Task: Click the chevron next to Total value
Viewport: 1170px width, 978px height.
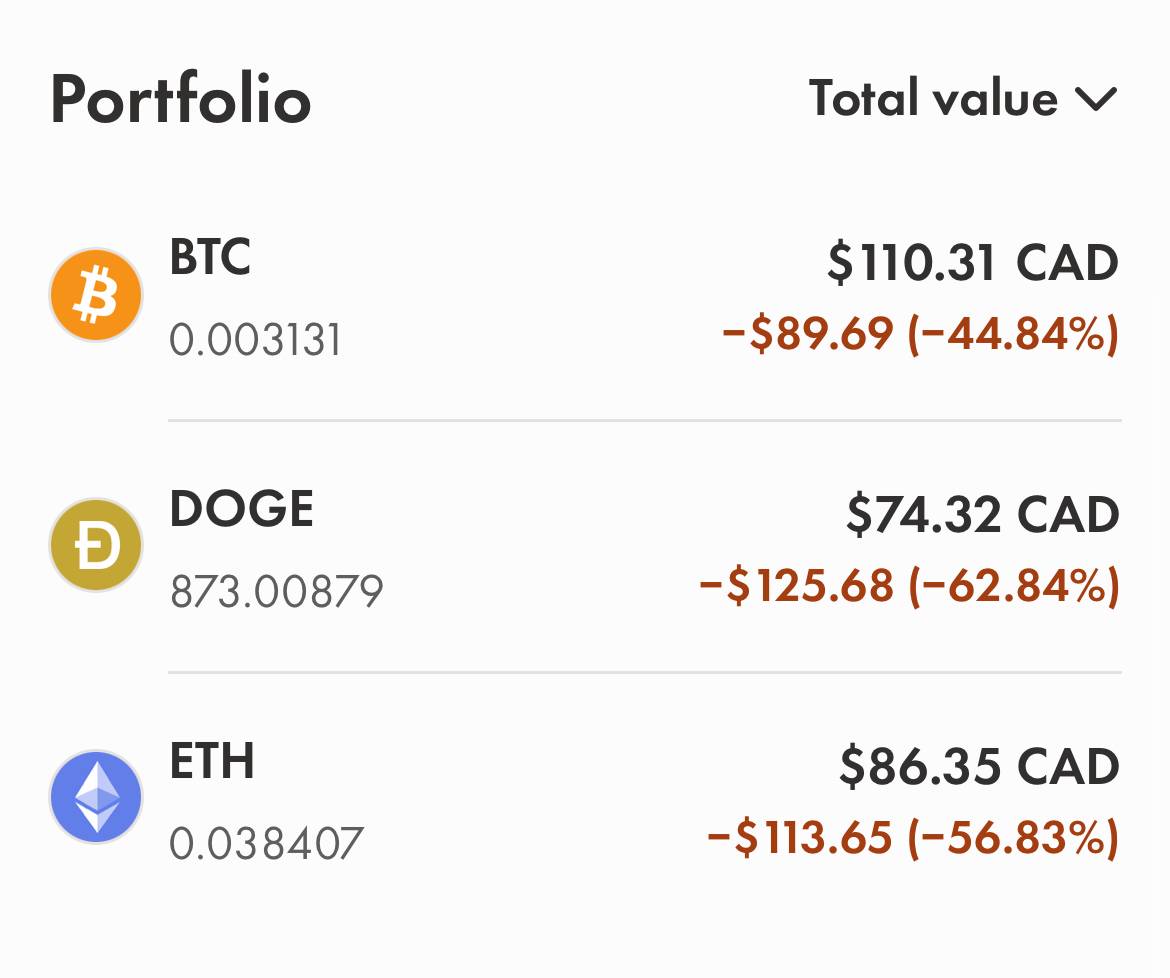Action: pos(1096,99)
